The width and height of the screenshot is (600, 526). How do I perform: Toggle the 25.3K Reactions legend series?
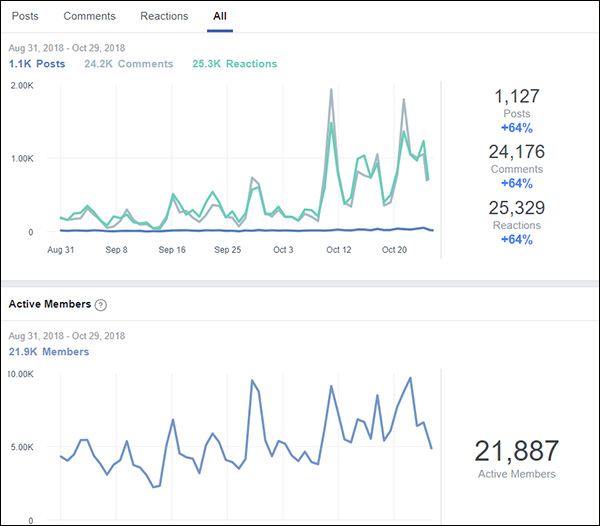235,64
